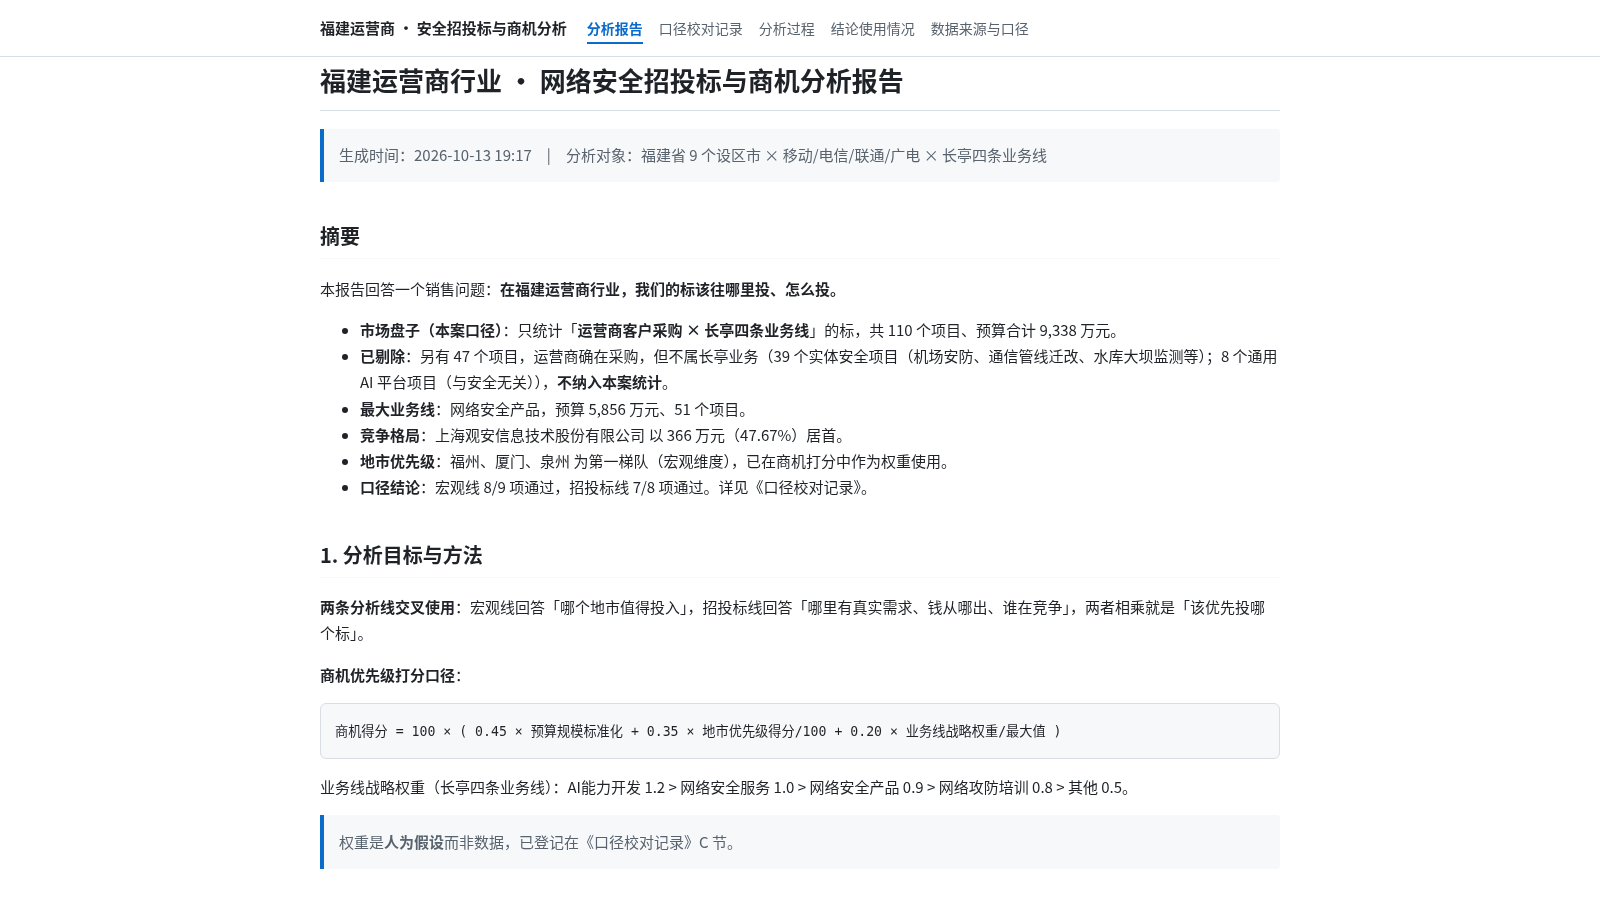Click the main report heading 网络安全招投标与商机分析报告
This screenshot has width=1600, height=900.
611,82
